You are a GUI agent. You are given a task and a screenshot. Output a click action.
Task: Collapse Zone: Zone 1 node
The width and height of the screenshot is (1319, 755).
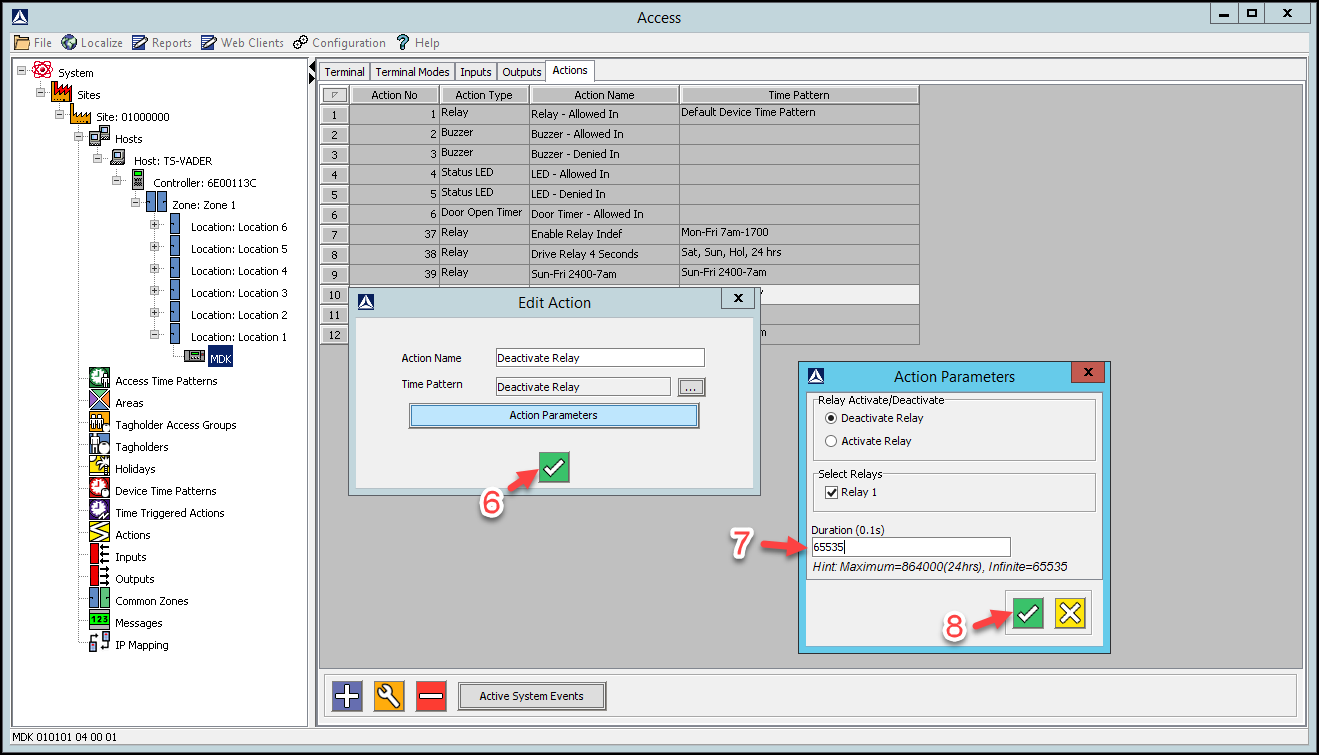(136, 203)
